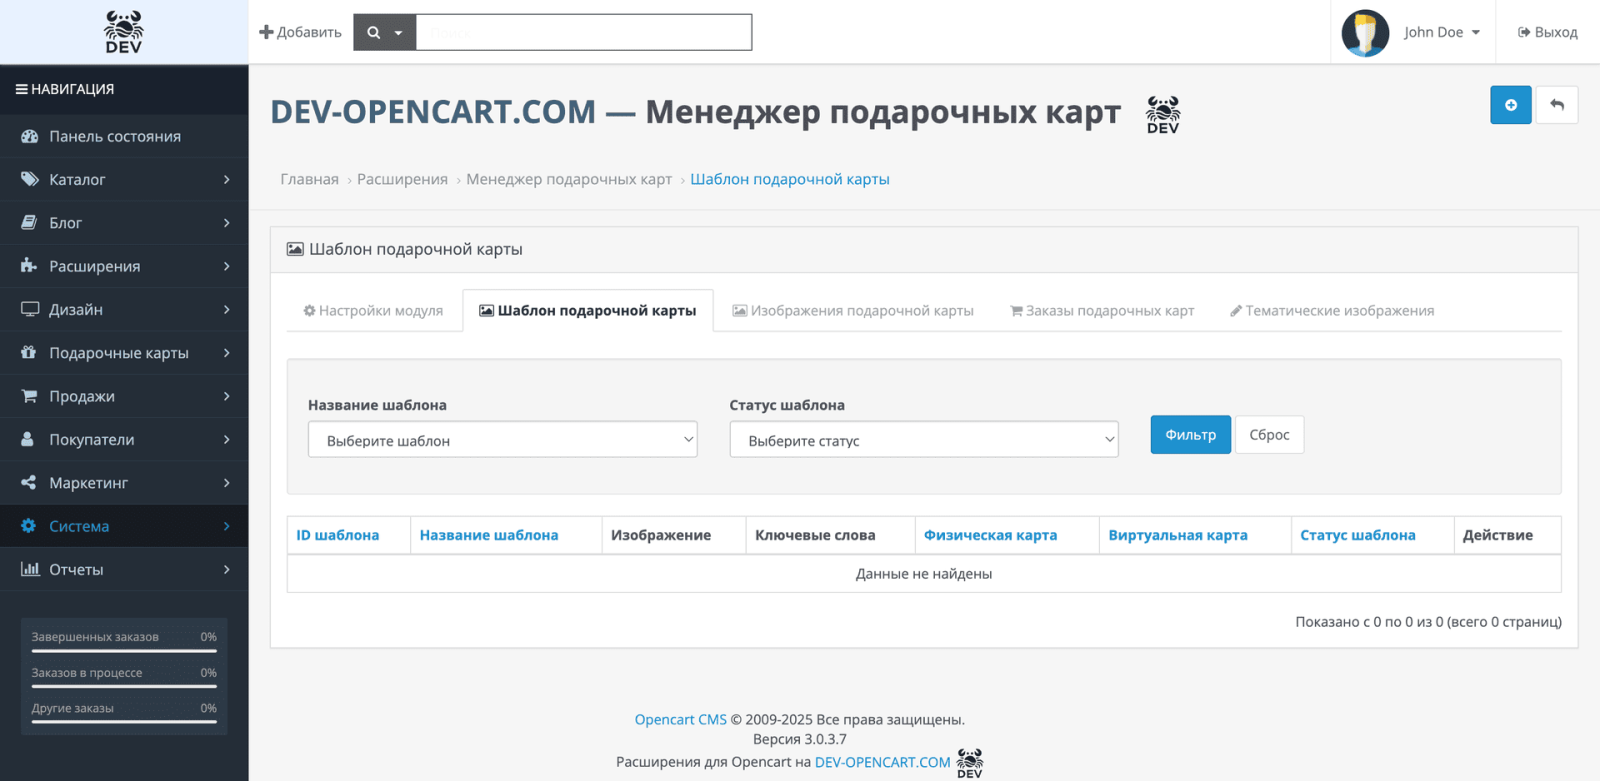The width and height of the screenshot is (1600, 782).
Task: Open the John Doe user menu
Action: [x=1441, y=32]
